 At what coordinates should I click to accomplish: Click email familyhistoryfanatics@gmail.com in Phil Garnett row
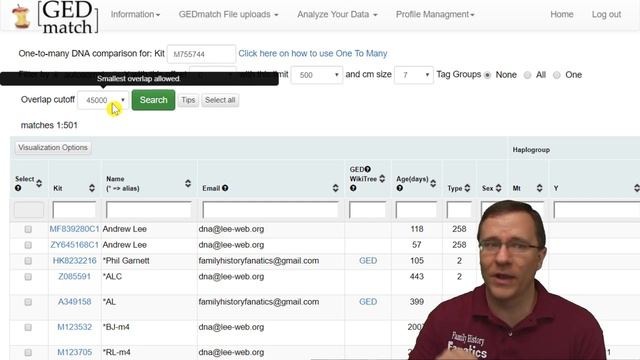(x=259, y=260)
